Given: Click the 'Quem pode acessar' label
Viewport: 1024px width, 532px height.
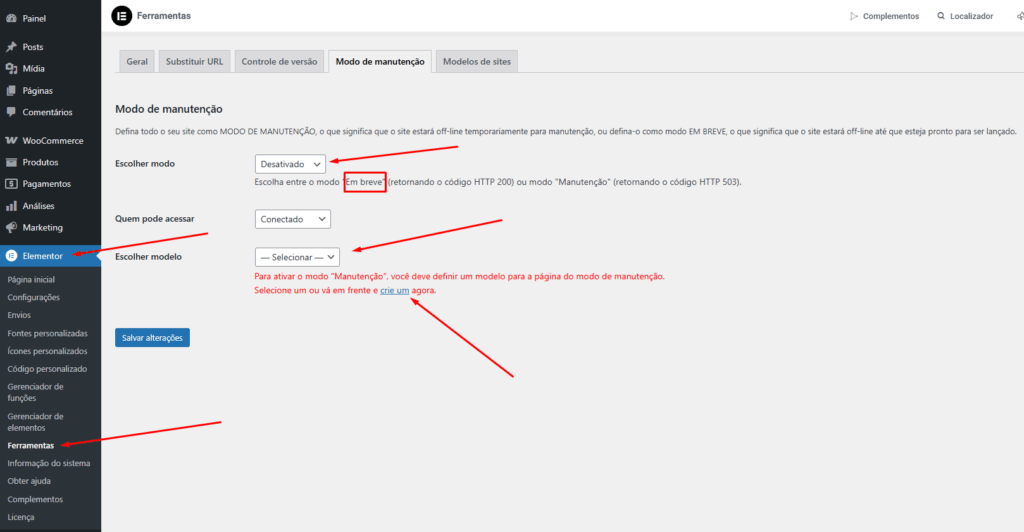Looking at the screenshot, I should [155, 219].
